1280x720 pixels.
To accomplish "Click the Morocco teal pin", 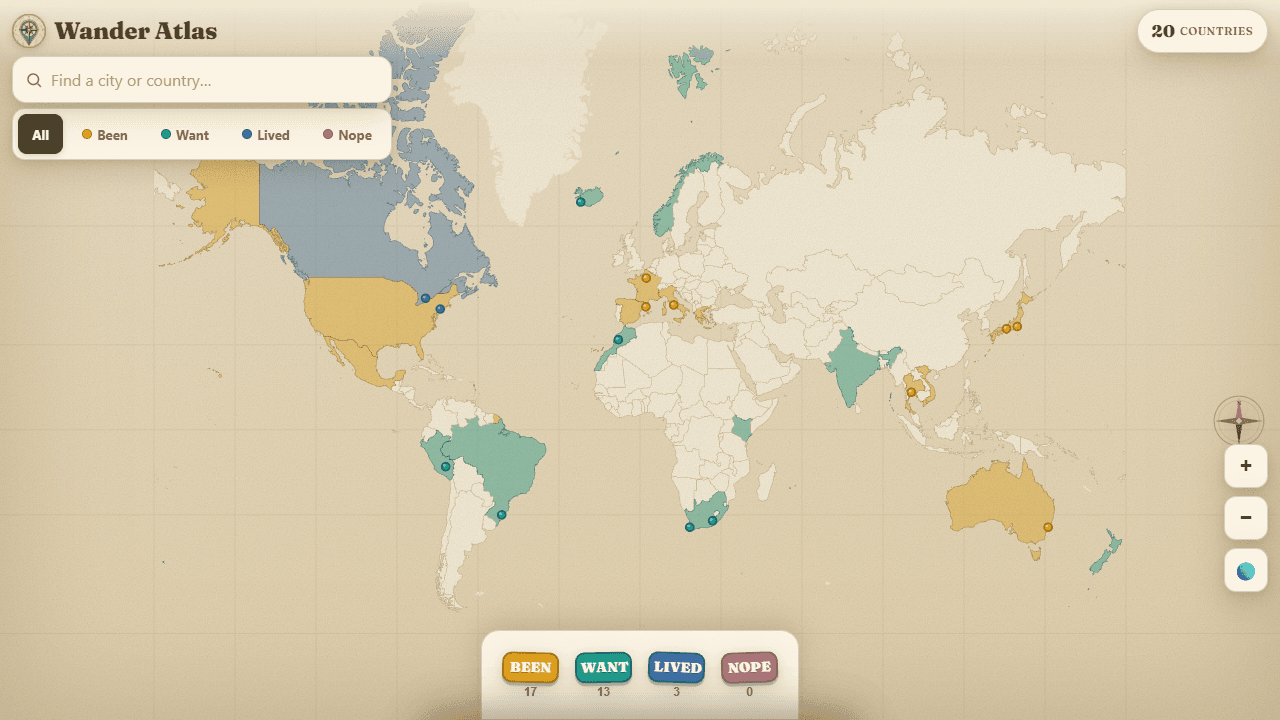I will coord(618,340).
